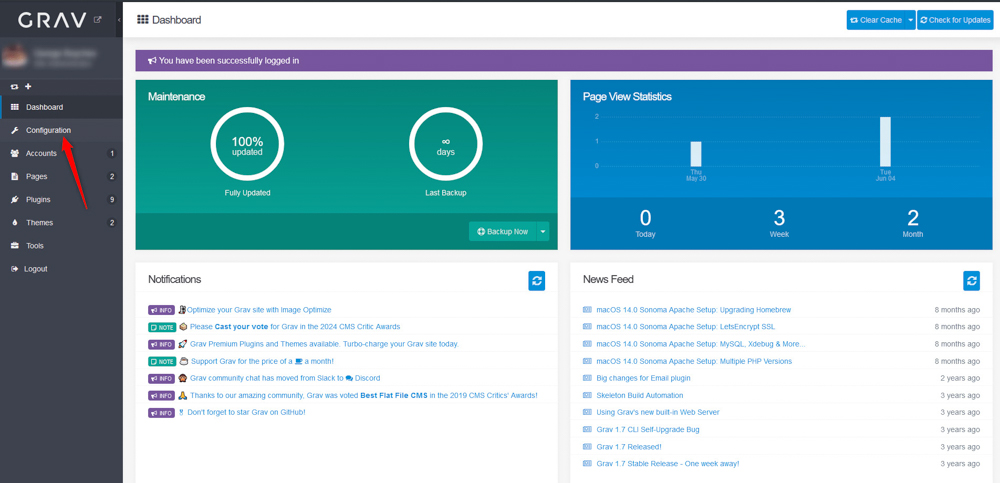
Task: Click the briefcase icon beside Tools
Action: tap(15, 246)
